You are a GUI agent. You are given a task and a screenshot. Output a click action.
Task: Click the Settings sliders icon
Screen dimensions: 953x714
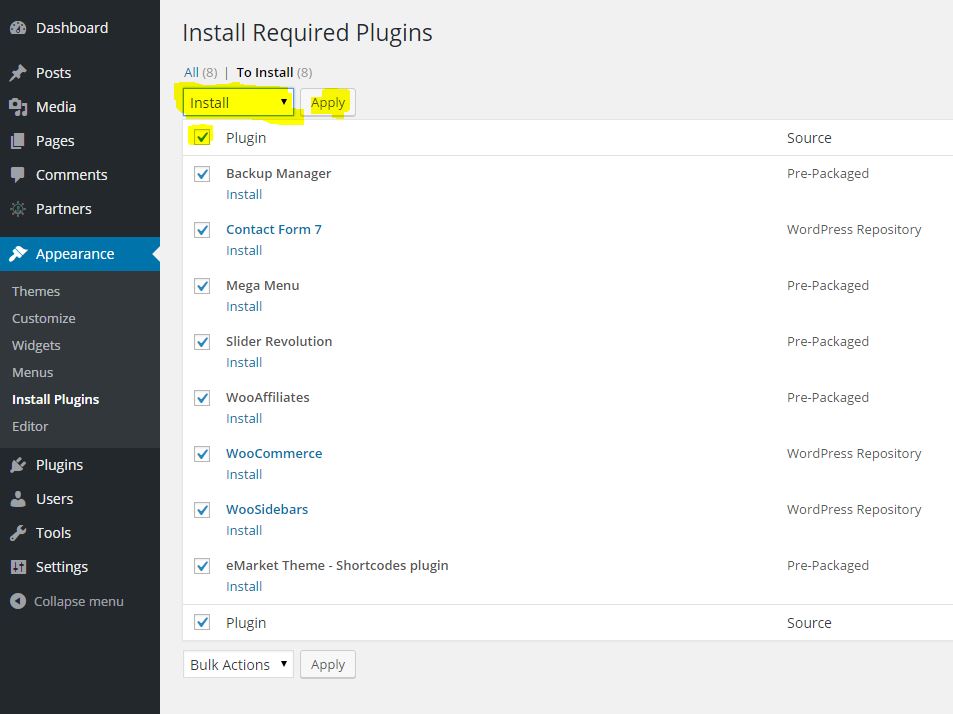click(x=18, y=567)
